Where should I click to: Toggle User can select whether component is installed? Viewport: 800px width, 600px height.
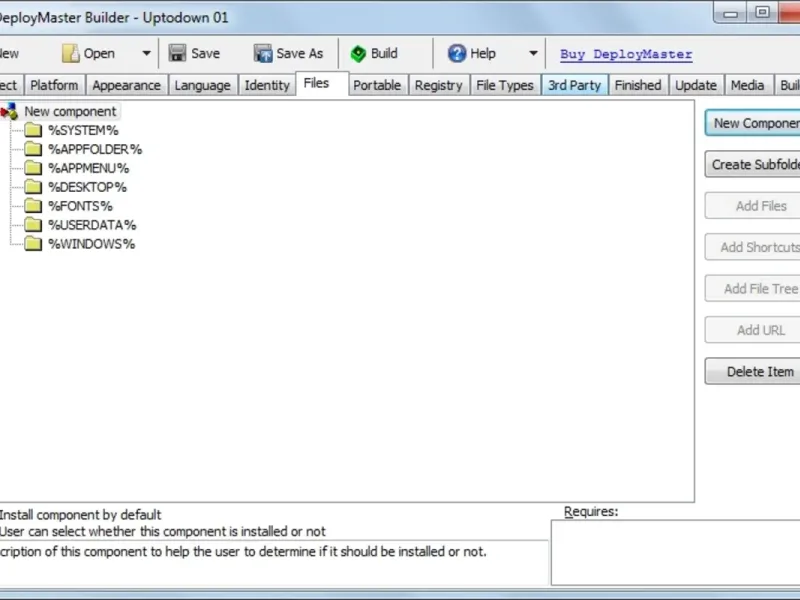tap(162, 532)
